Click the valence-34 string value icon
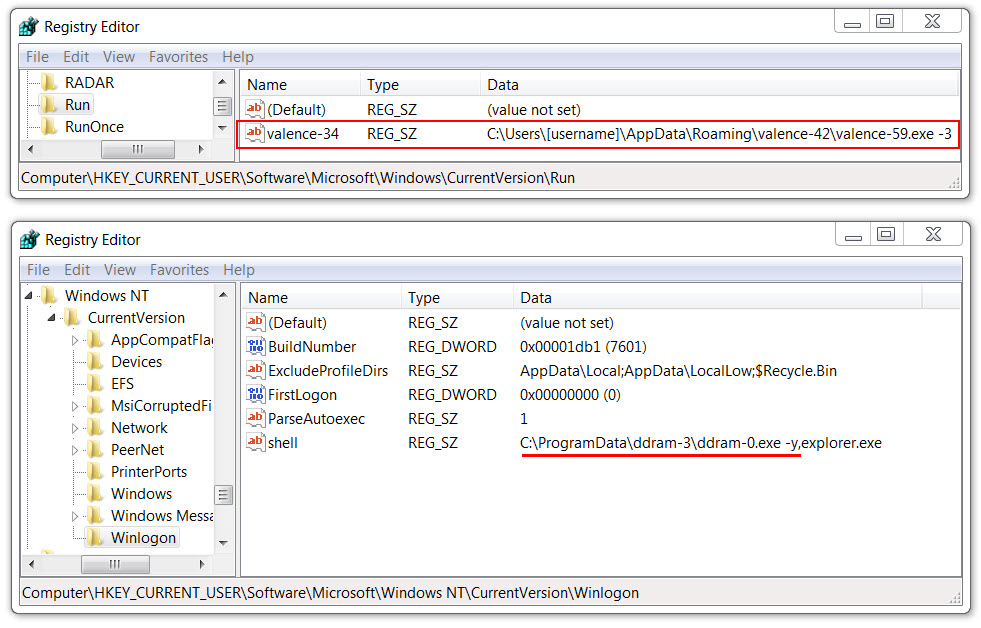Image resolution: width=981 pixels, height=628 pixels. click(254, 133)
